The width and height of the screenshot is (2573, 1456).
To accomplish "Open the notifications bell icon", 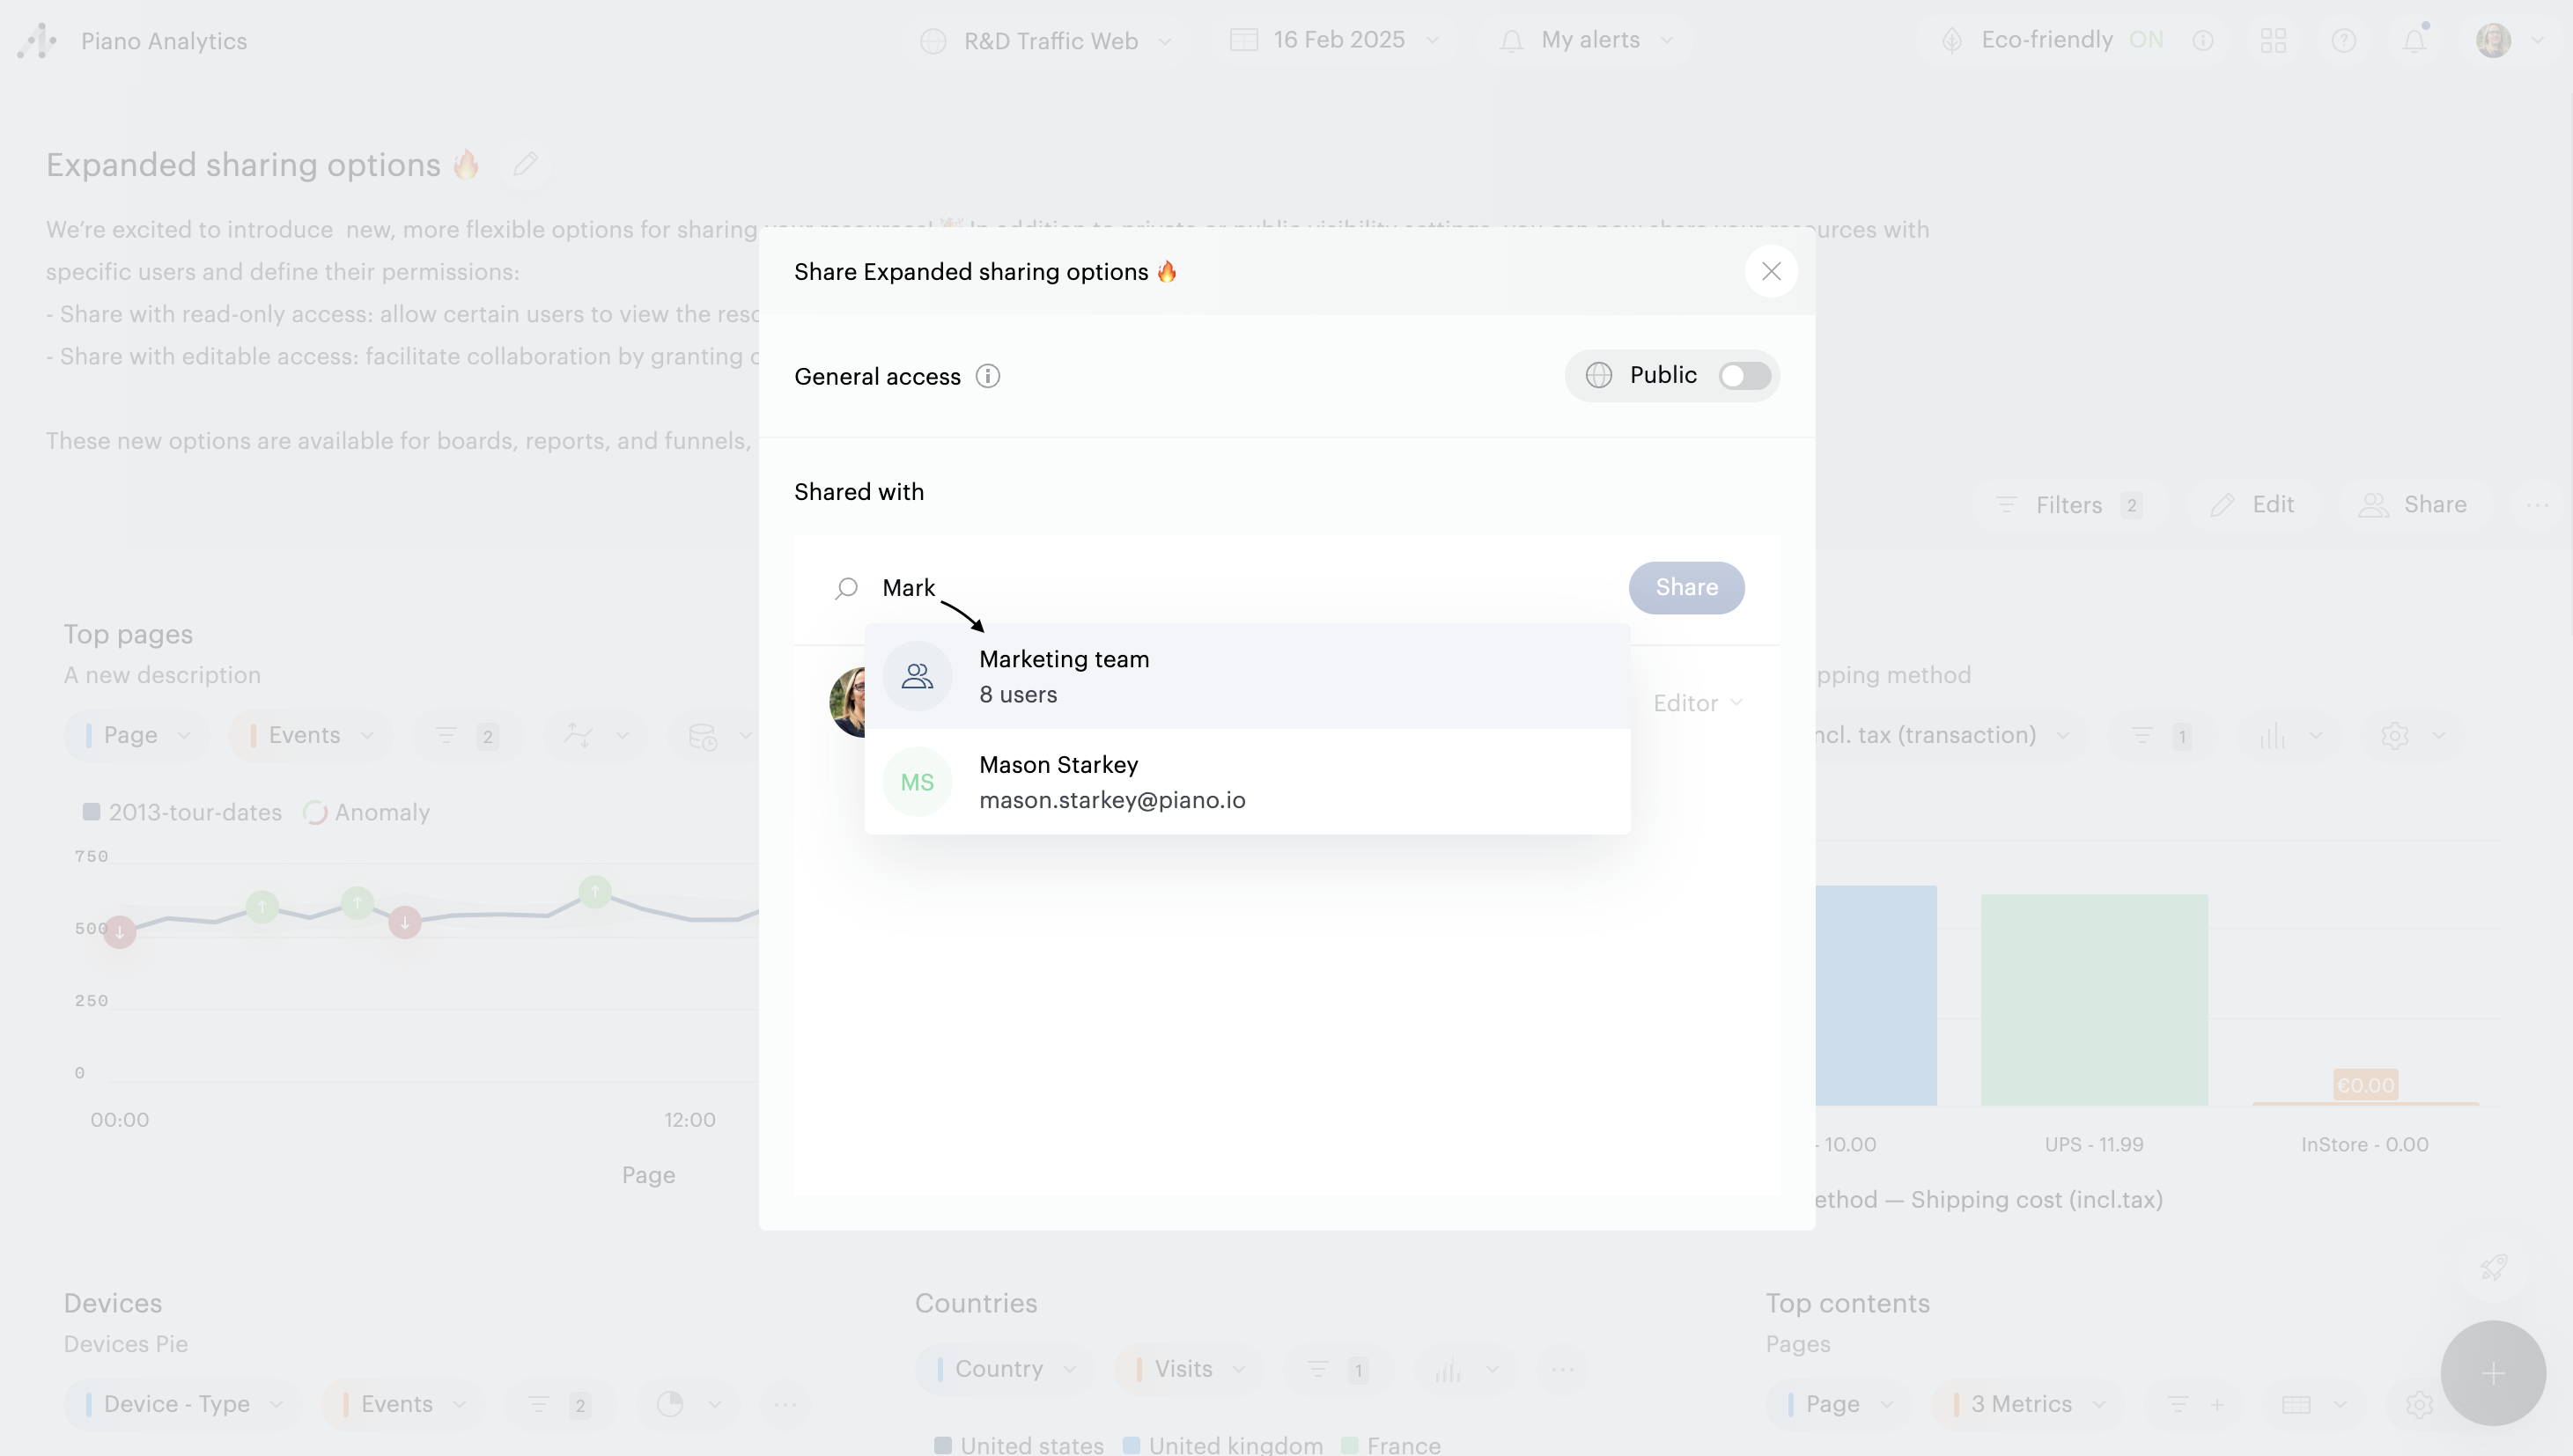I will [x=2414, y=41].
